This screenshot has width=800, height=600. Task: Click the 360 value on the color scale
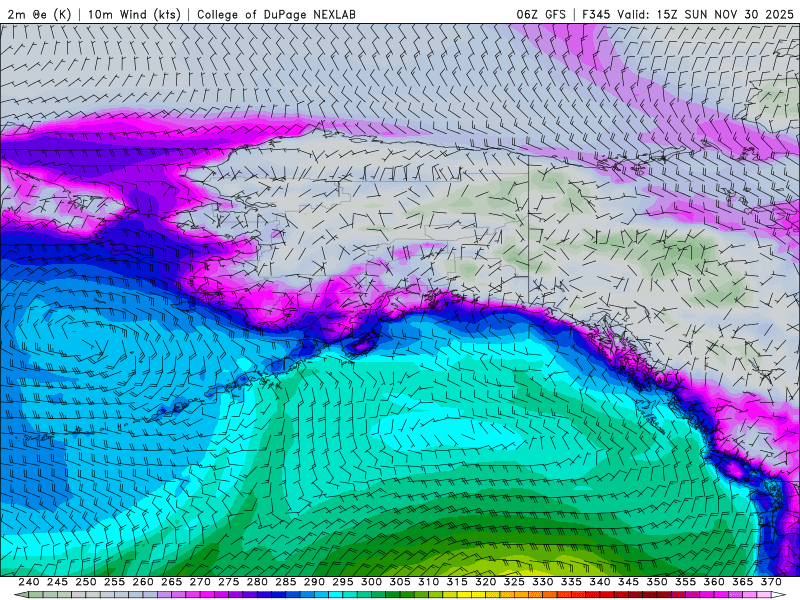[714, 582]
